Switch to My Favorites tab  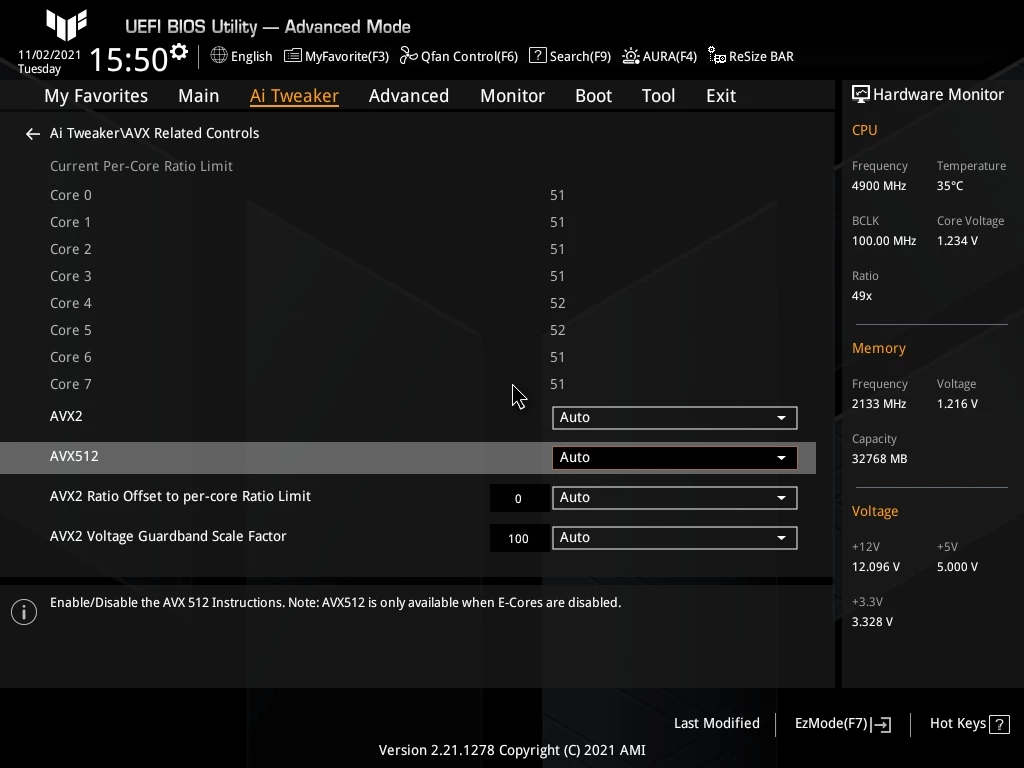point(96,96)
